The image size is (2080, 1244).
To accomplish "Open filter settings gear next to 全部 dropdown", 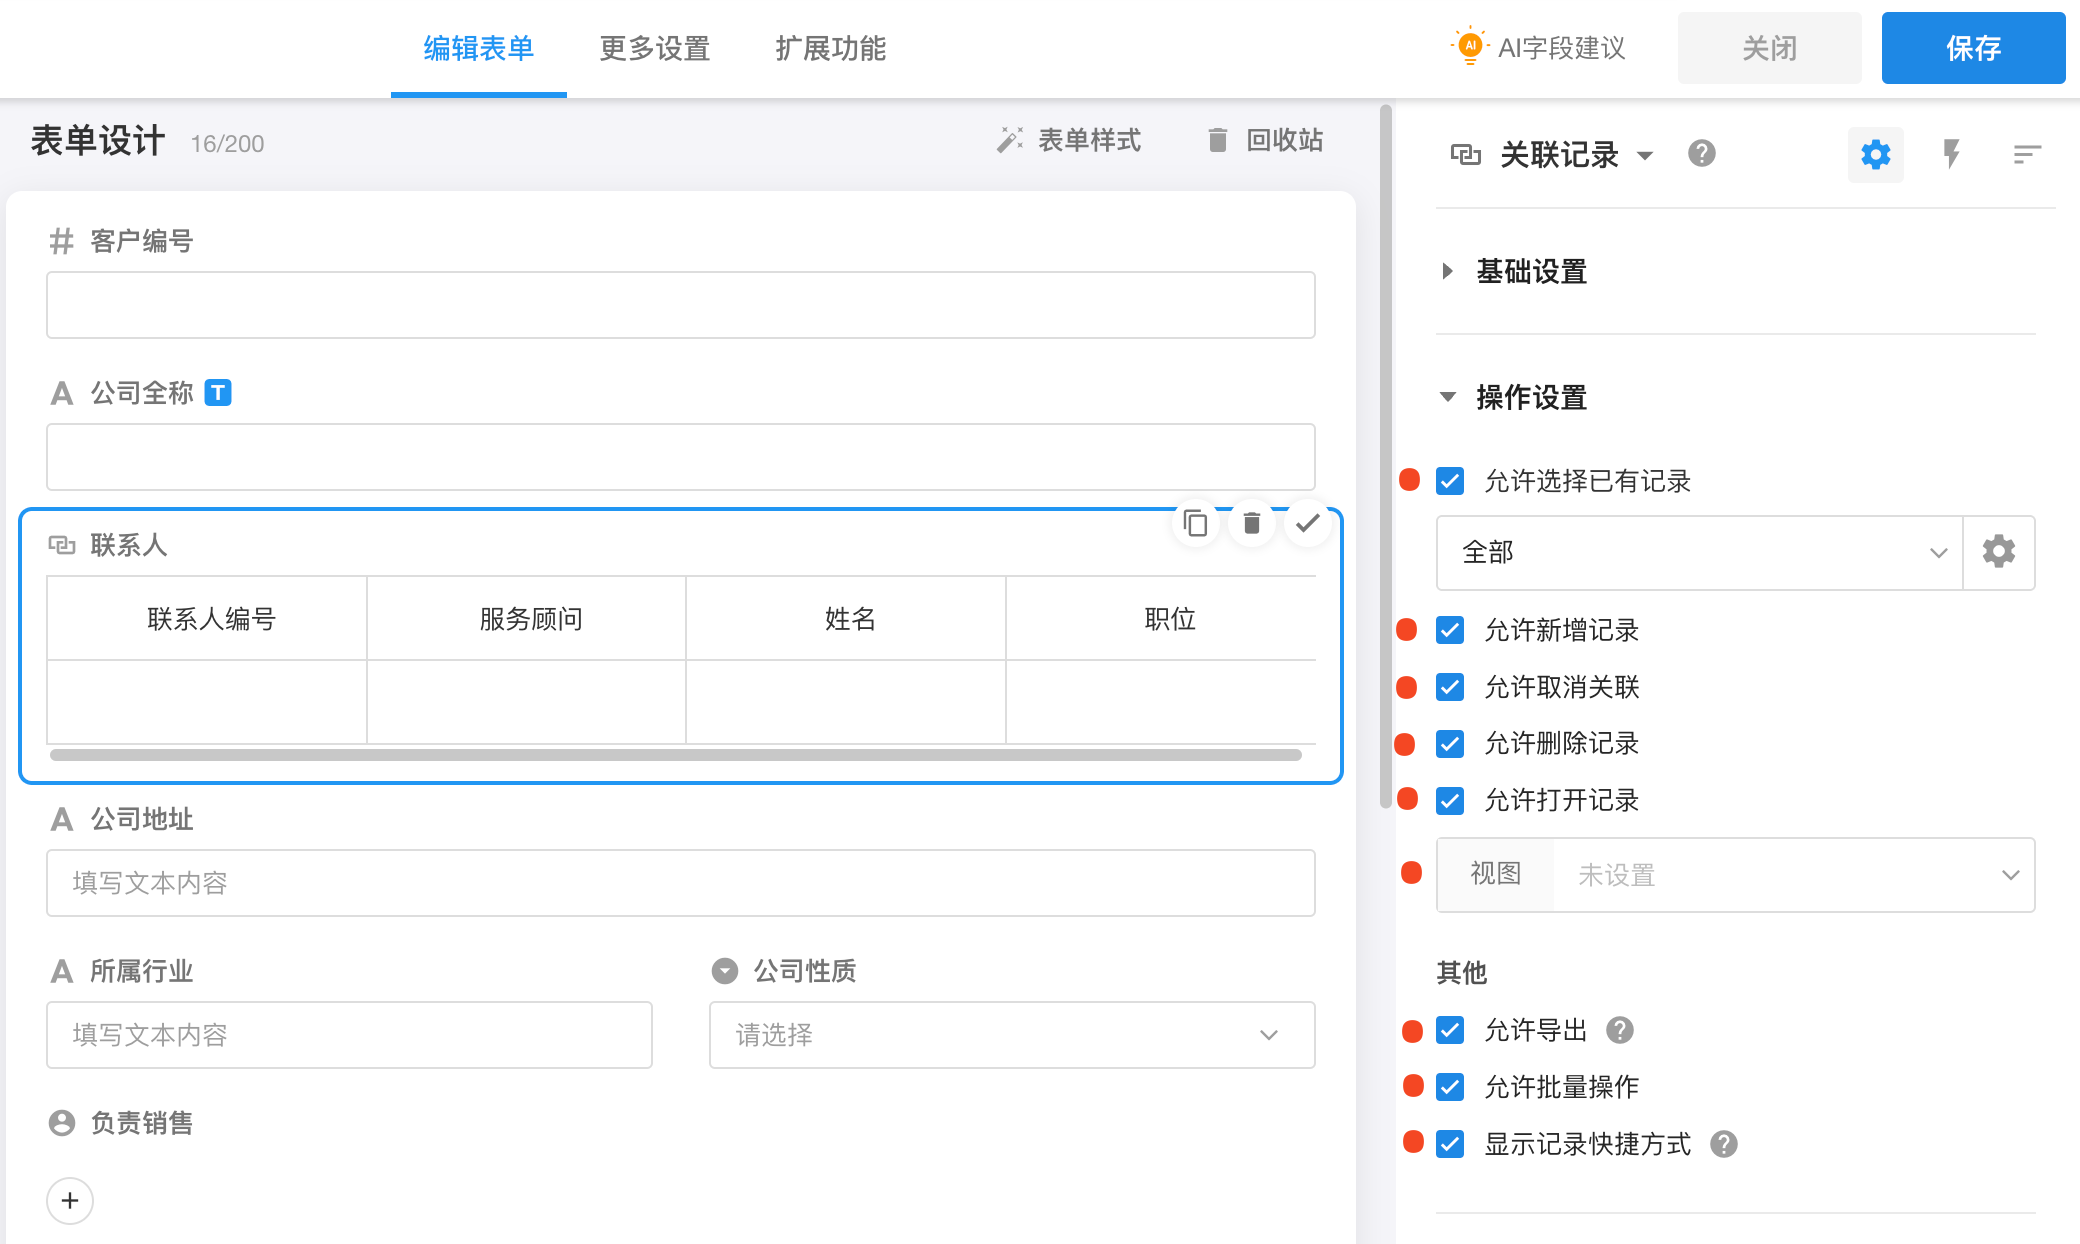I will [1998, 552].
